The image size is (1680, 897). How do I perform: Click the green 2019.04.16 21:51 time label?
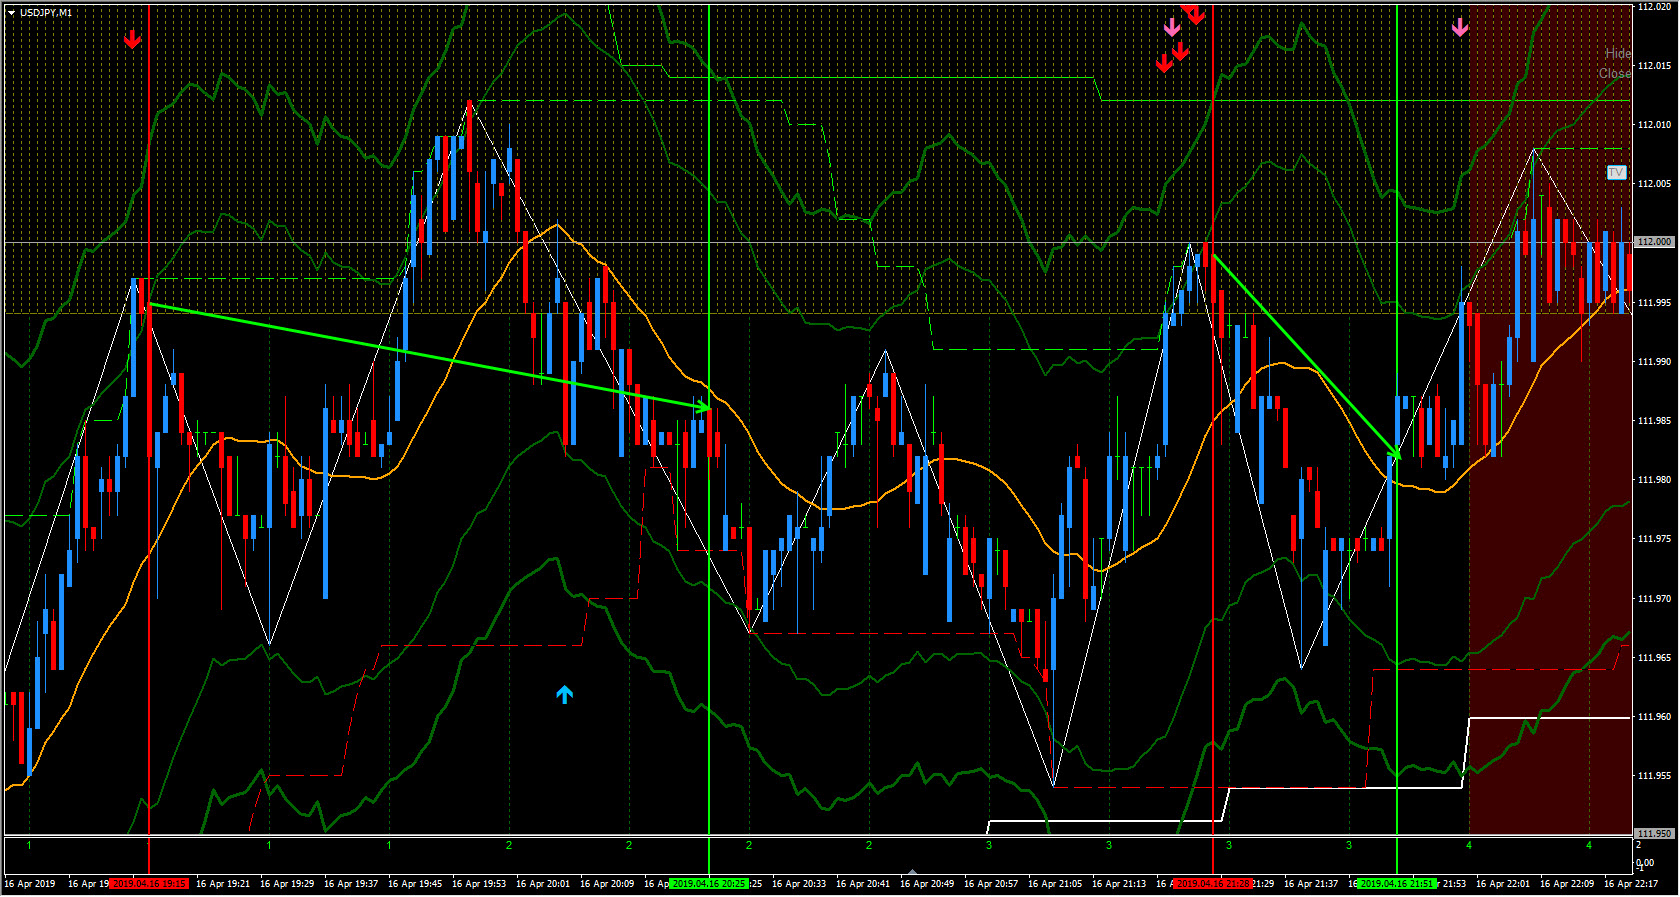[1397, 884]
